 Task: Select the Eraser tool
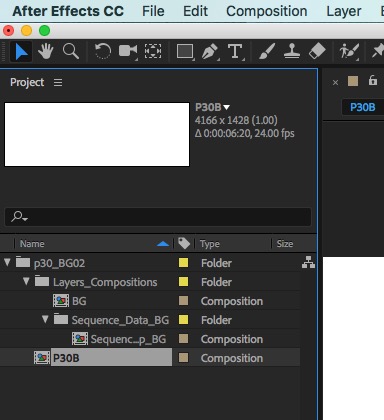coord(317,52)
